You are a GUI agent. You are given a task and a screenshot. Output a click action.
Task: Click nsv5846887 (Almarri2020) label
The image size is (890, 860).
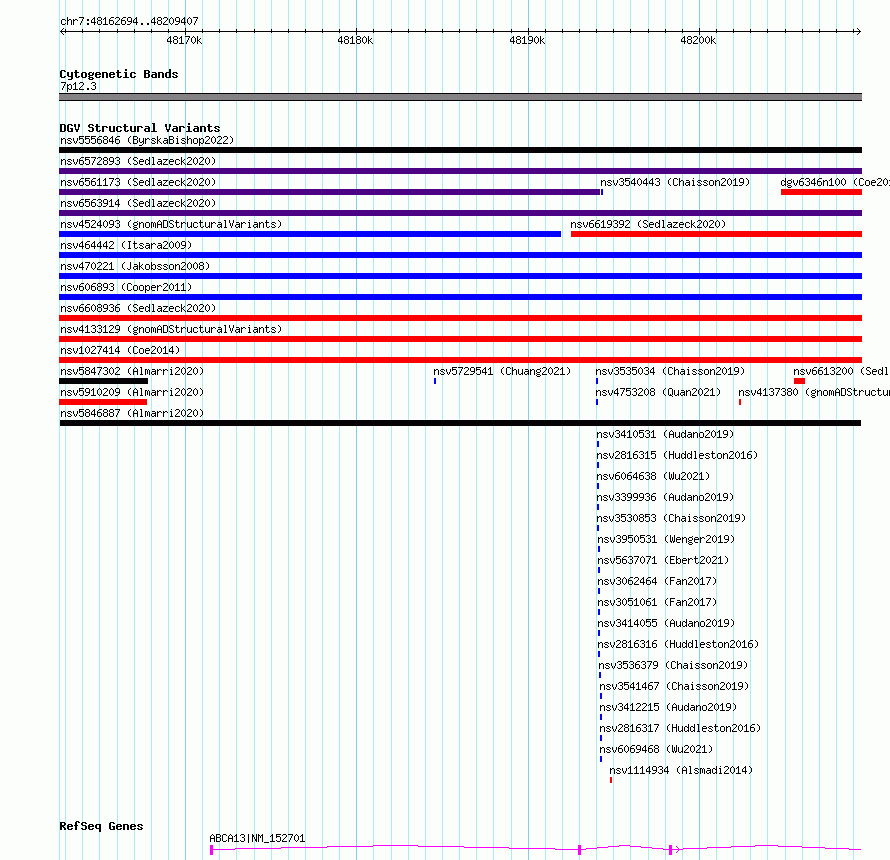click(132, 413)
